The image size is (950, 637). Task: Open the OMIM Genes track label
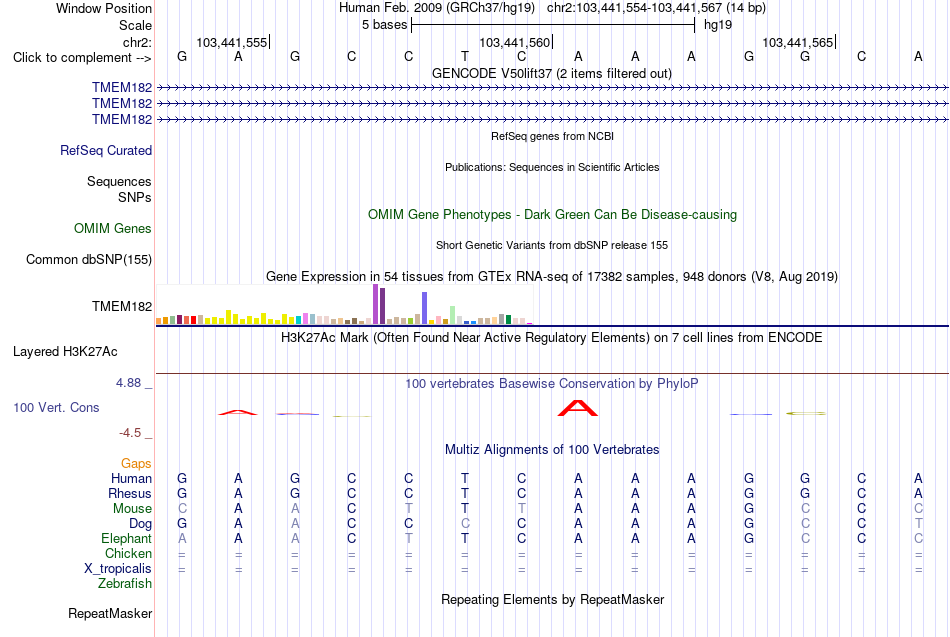tap(113, 228)
